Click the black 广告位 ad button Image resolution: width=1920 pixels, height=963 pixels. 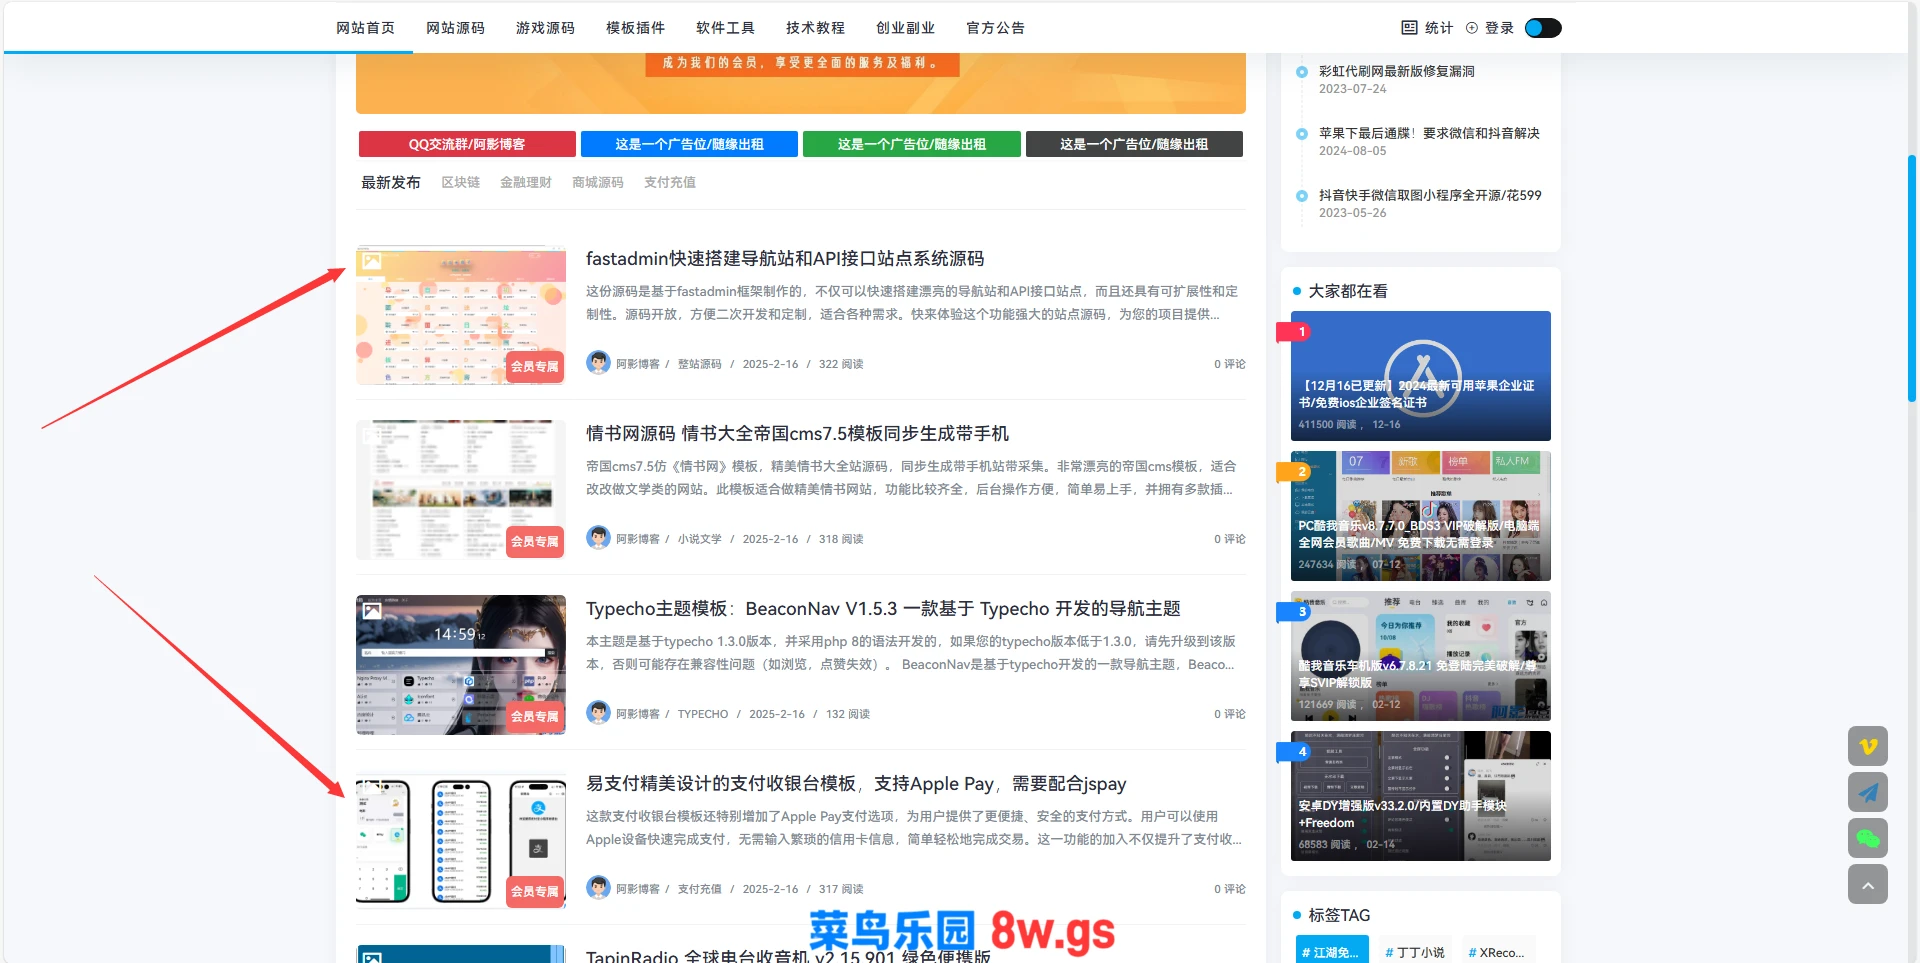(x=1134, y=144)
